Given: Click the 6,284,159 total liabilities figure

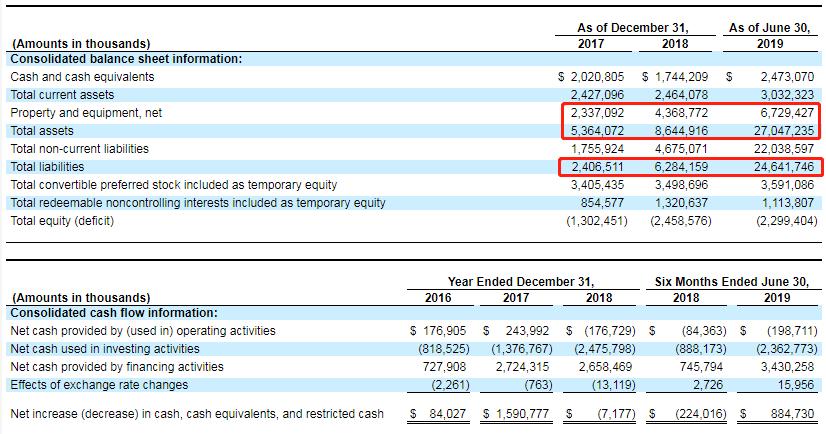Looking at the screenshot, I should 683,167.
